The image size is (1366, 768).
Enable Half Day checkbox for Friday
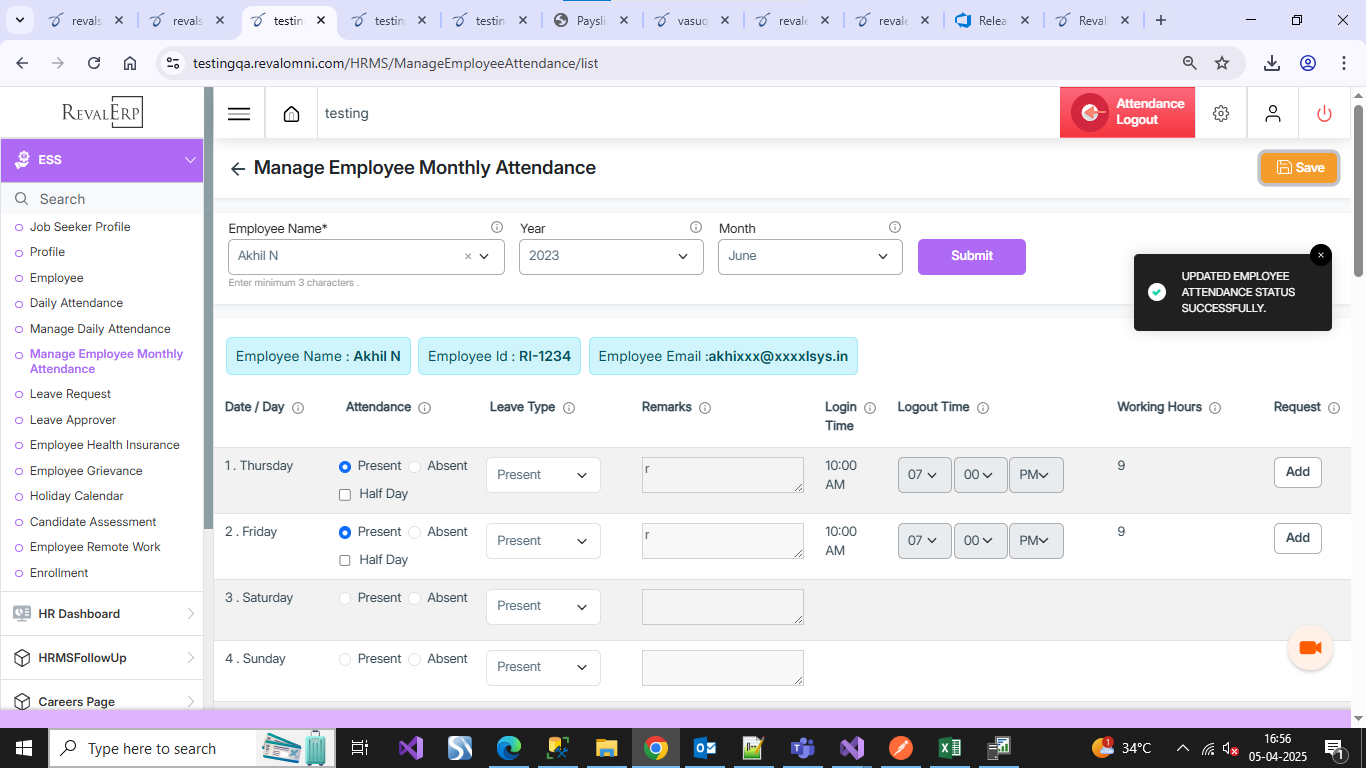[x=345, y=561]
